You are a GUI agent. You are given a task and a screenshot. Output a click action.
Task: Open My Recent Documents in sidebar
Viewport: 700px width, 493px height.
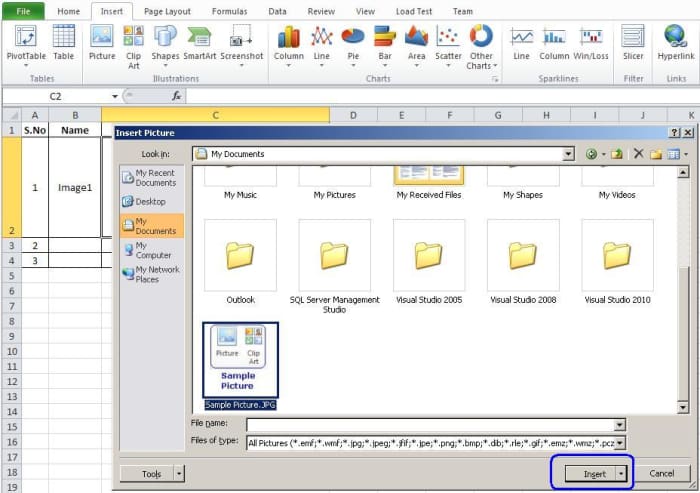point(152,178)
